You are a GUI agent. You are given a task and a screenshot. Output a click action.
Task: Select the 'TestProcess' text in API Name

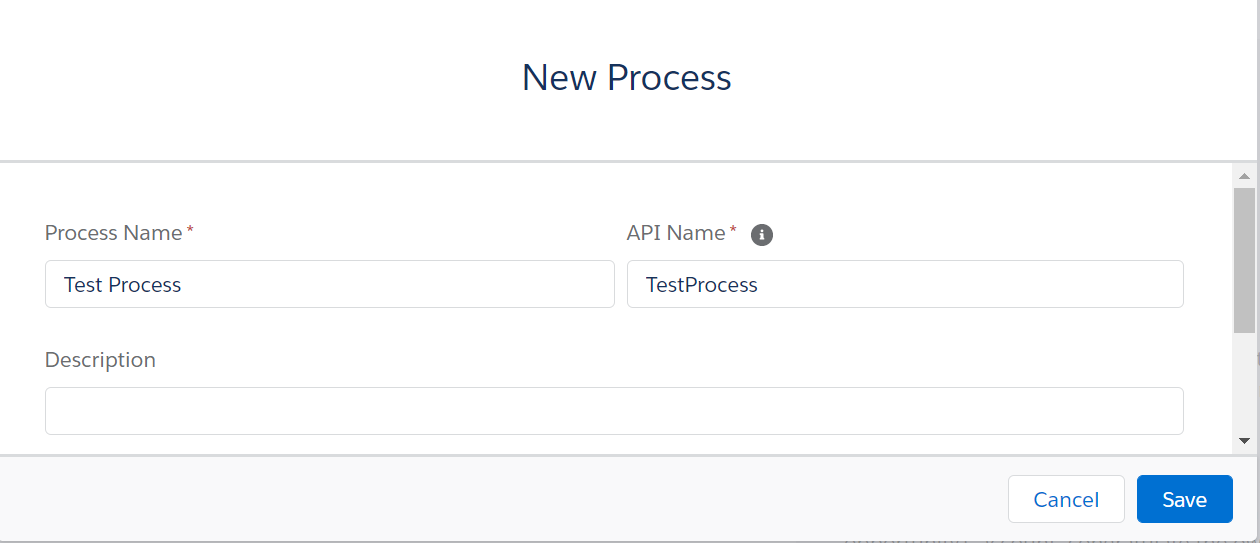tap(702, 285)
